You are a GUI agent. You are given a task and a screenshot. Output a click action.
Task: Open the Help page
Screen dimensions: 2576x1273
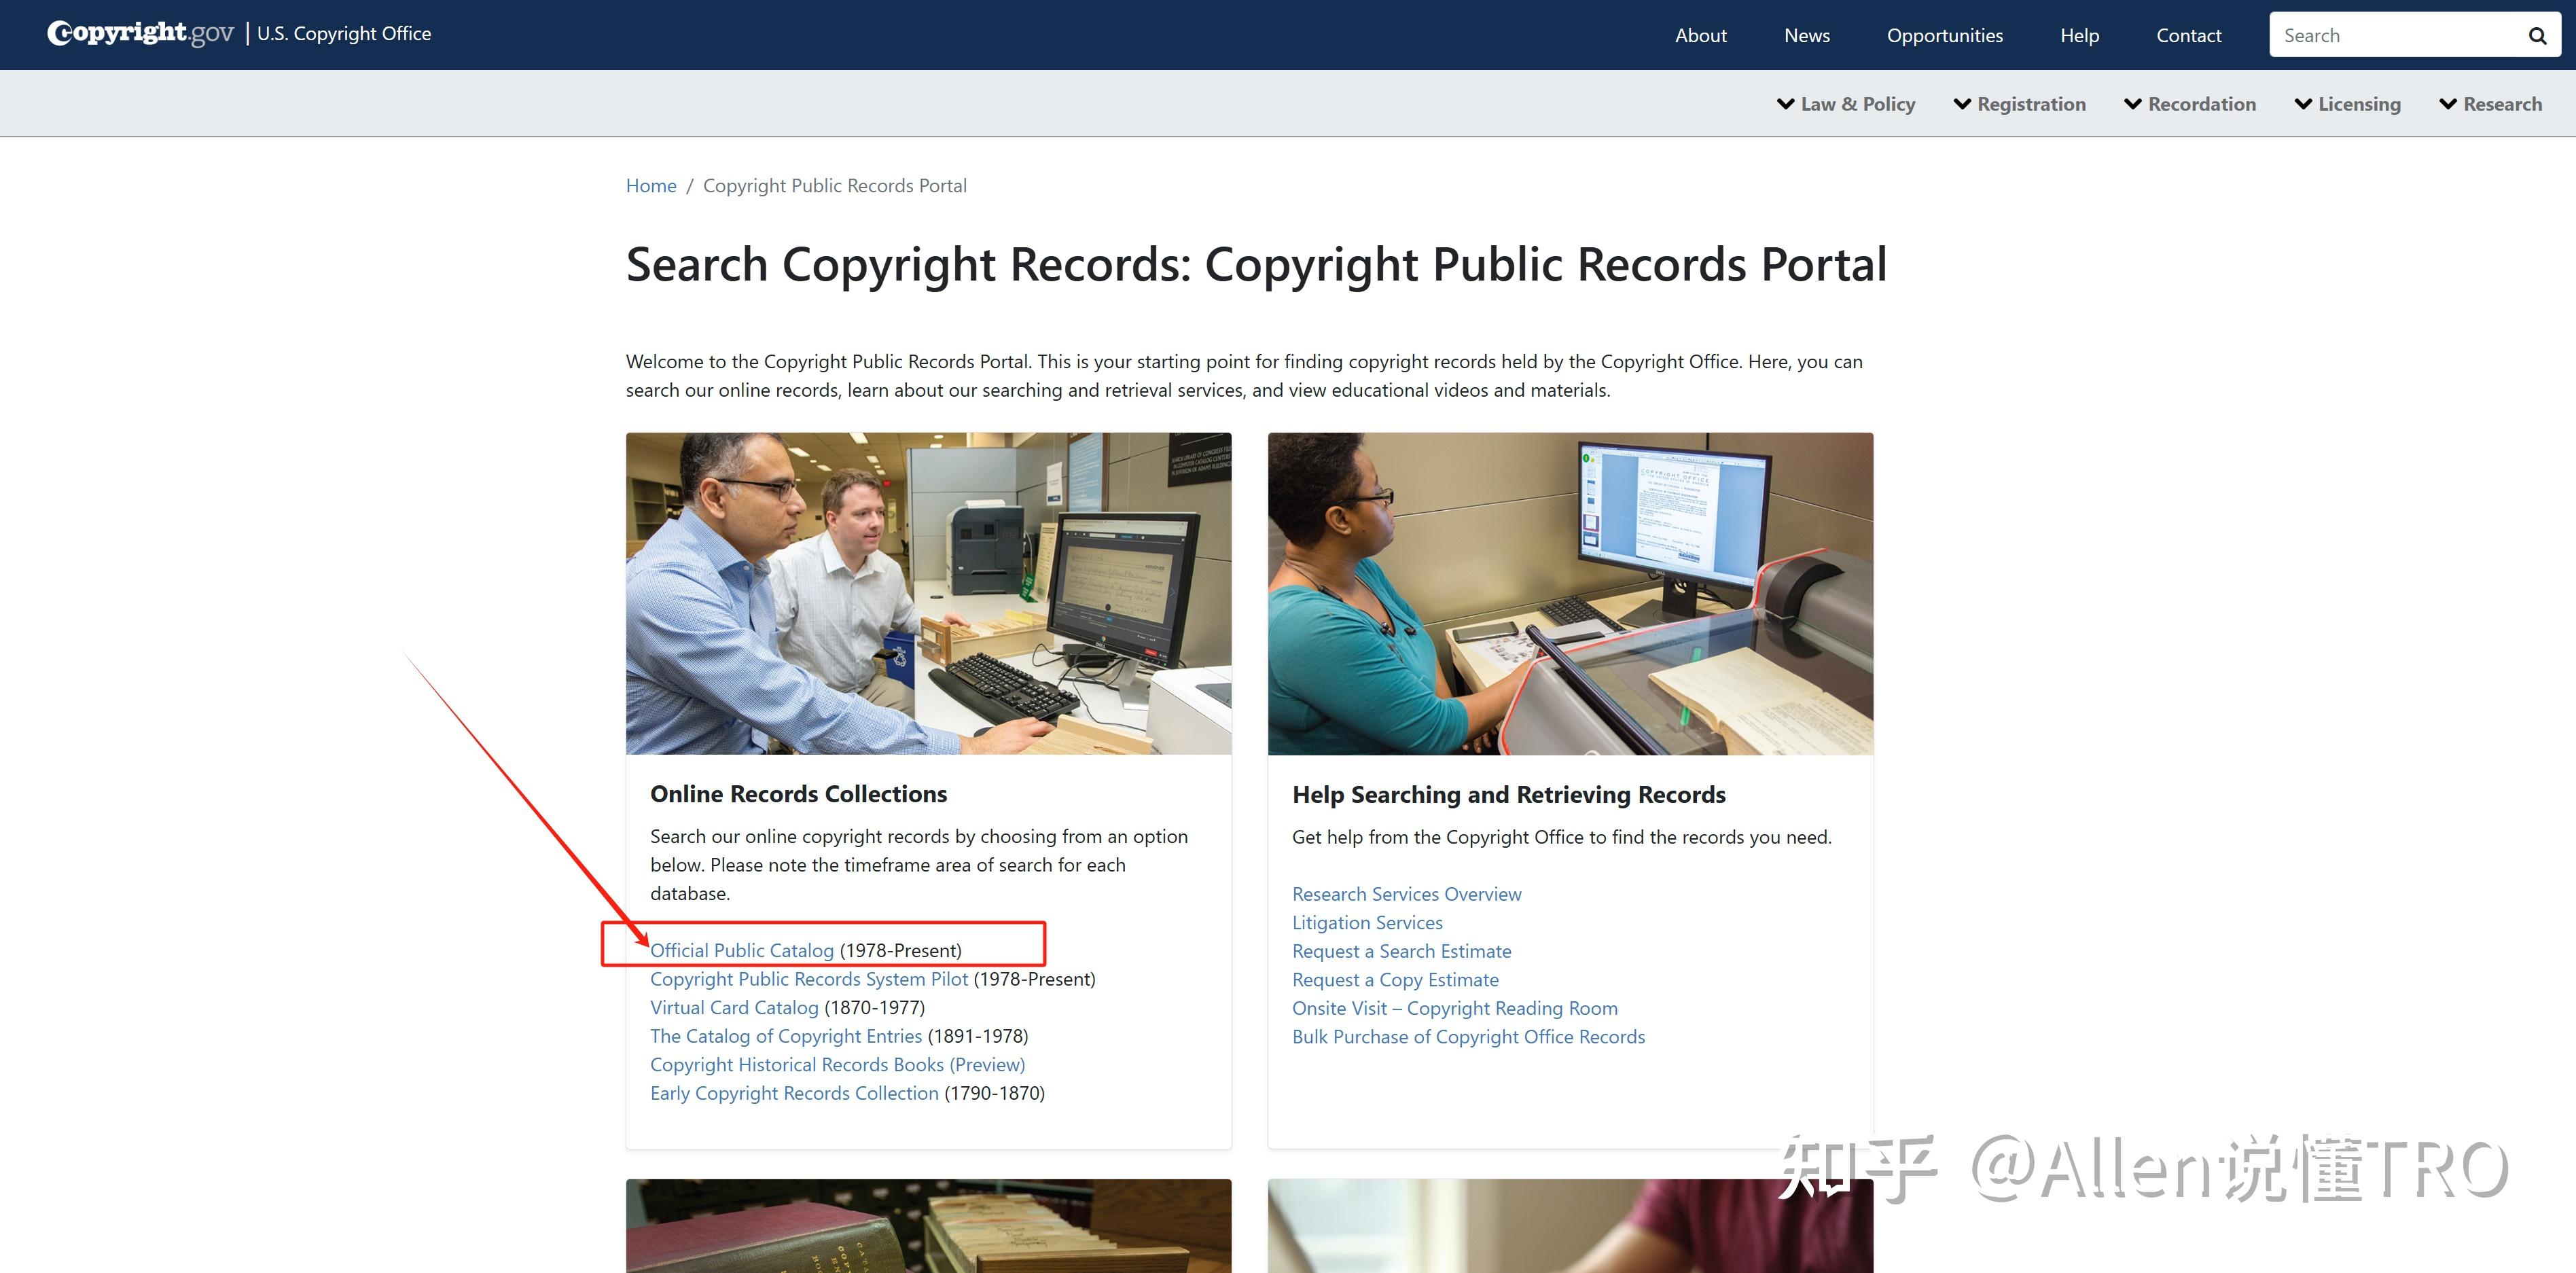click(x=2079, y=36)
